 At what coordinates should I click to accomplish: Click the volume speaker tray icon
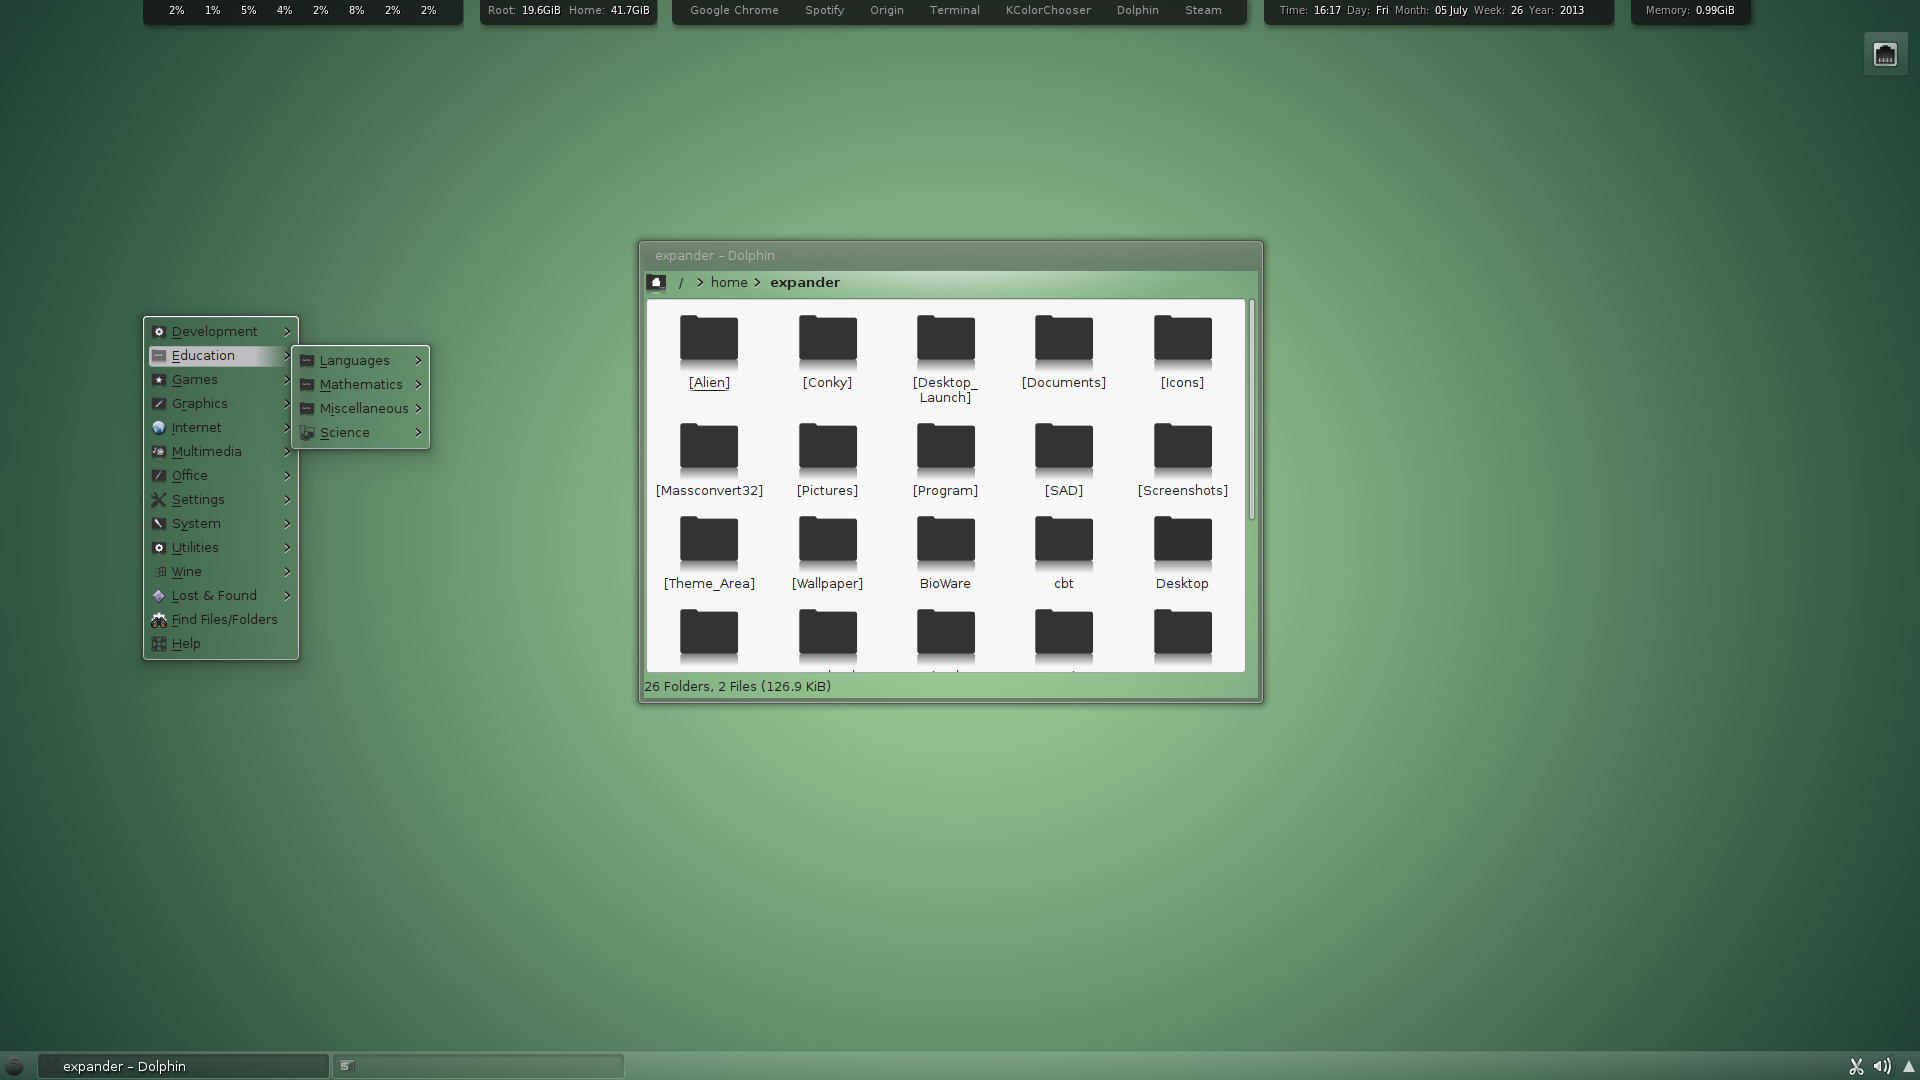click(x=1882, y=1066)
